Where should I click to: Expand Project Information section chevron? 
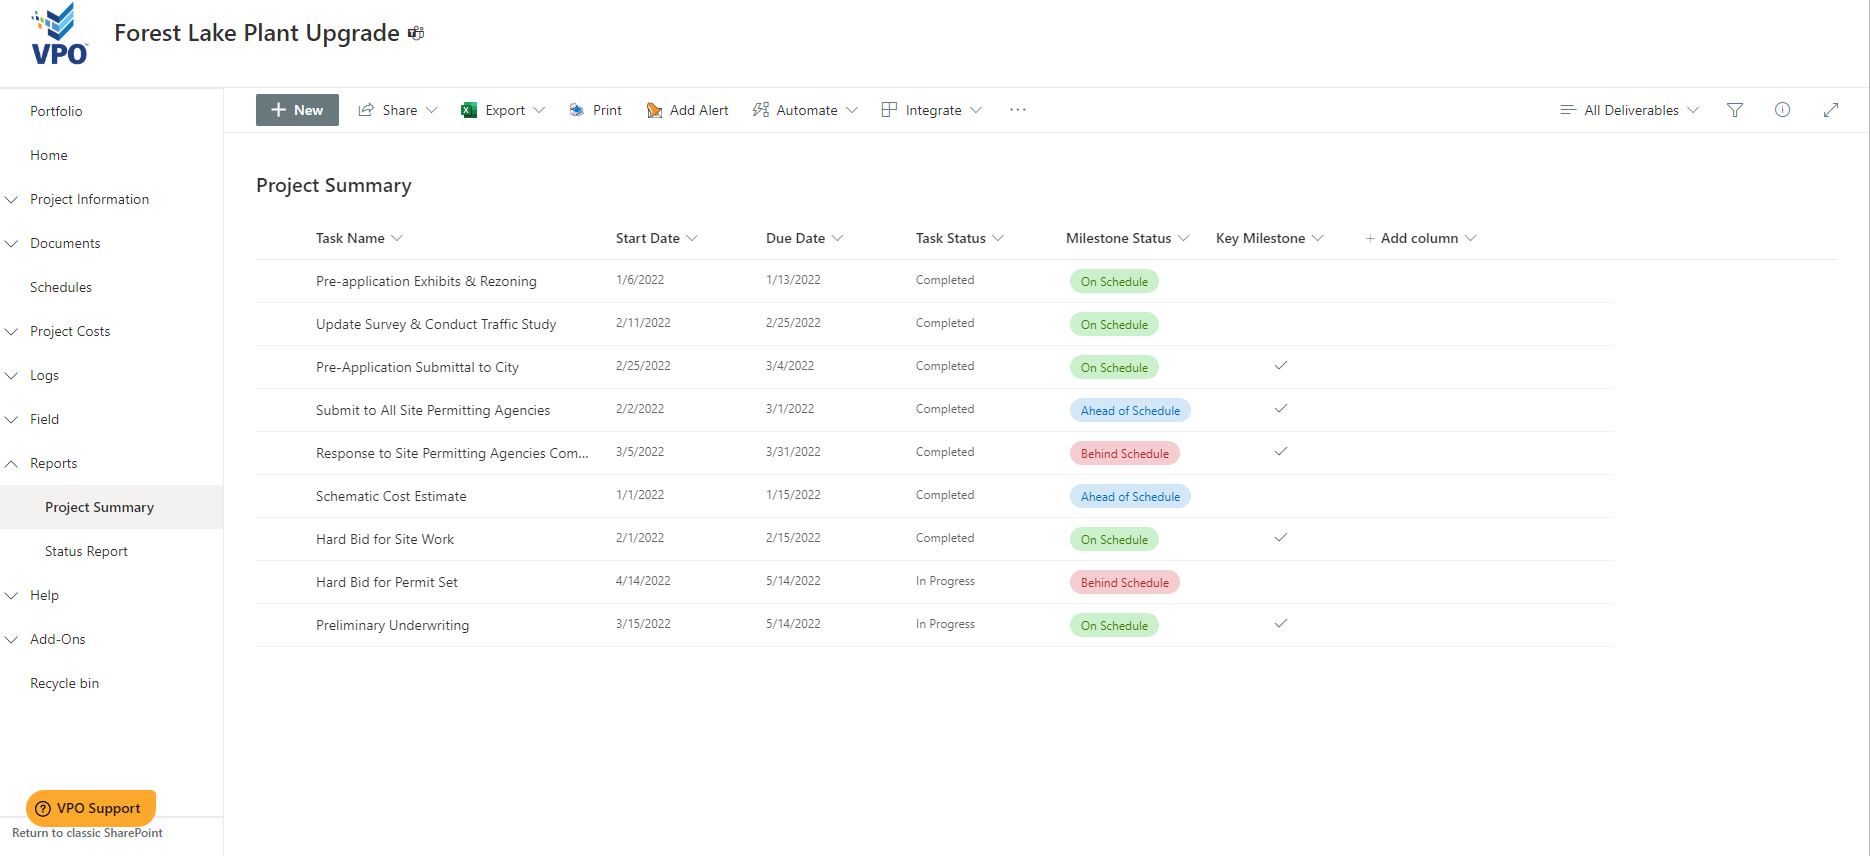[12, 199]
